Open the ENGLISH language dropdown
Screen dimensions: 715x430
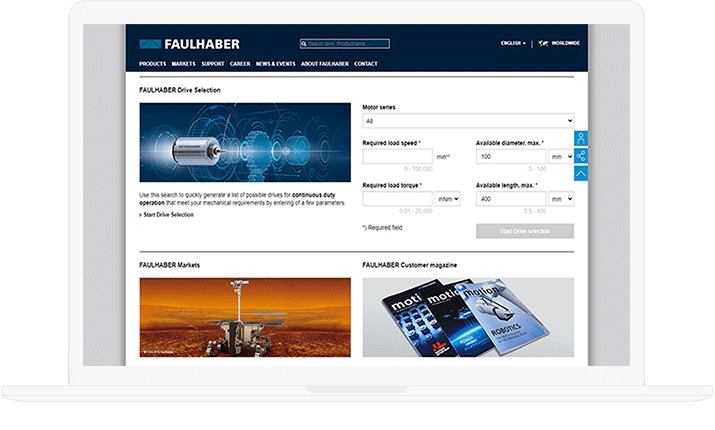coord(513,43)
